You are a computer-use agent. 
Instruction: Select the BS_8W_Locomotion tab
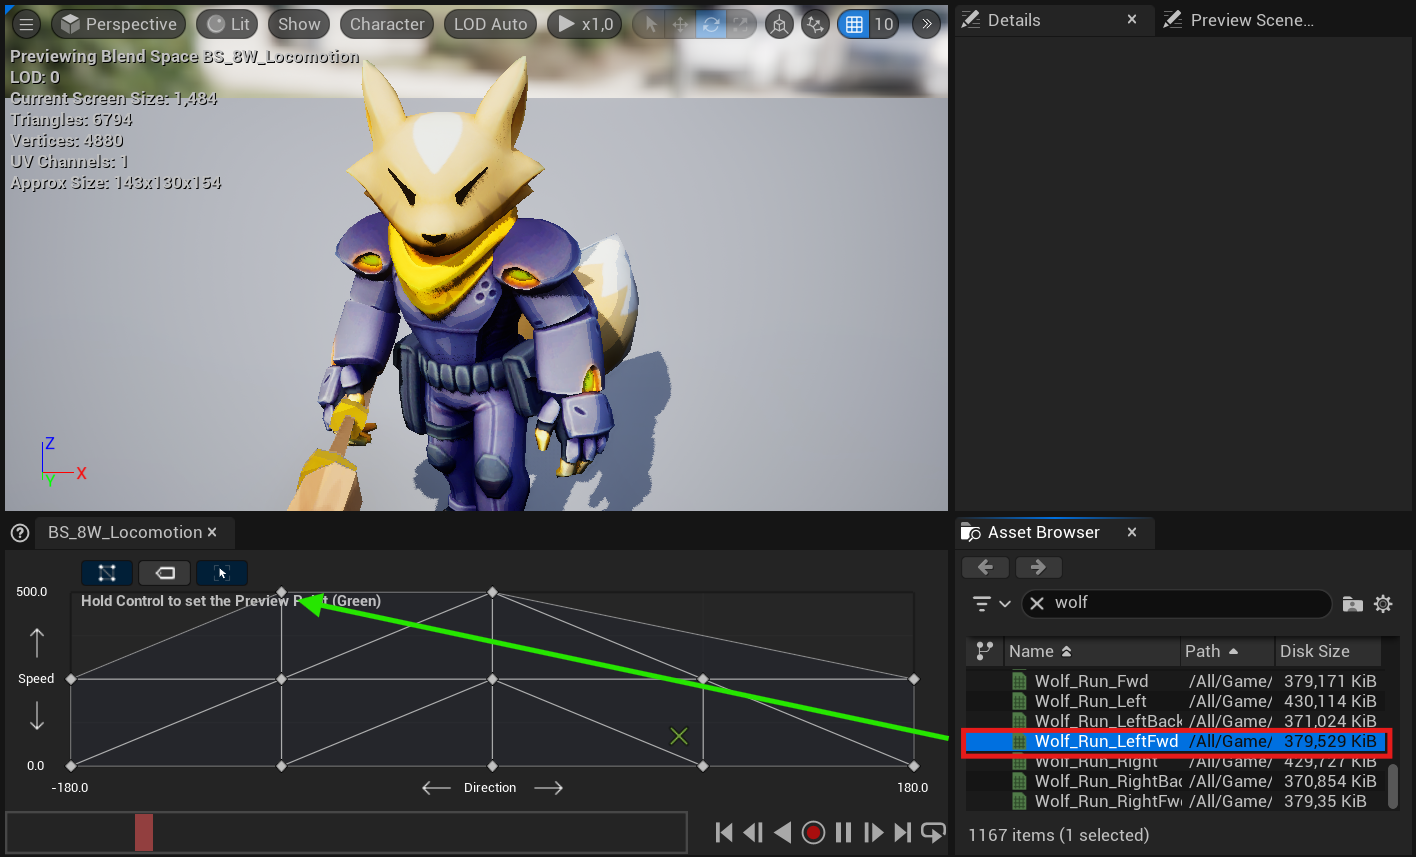click(125, 532)
